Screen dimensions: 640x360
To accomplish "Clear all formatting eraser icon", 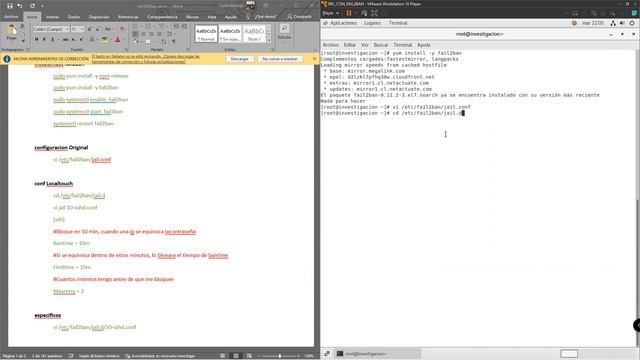I will click(122, 29).
